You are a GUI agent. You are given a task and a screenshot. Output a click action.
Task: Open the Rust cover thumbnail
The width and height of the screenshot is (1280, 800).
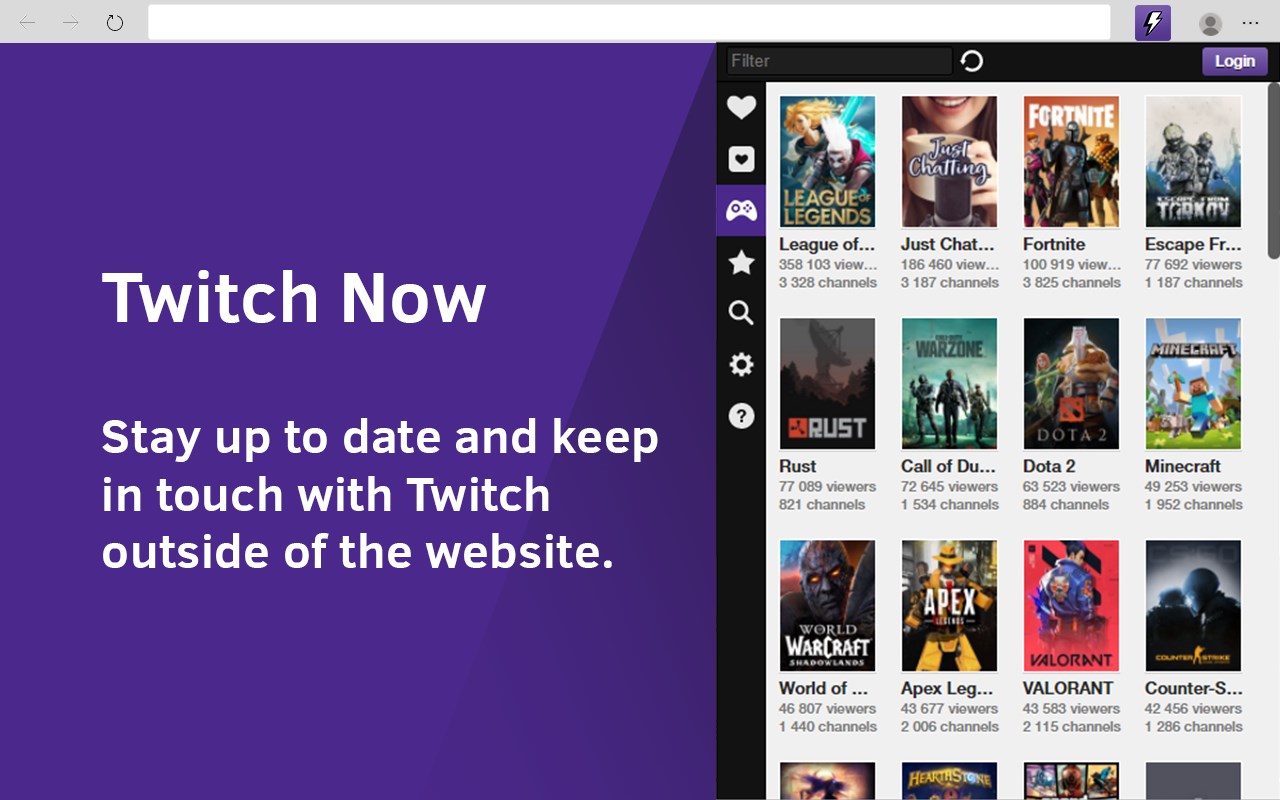827,384
